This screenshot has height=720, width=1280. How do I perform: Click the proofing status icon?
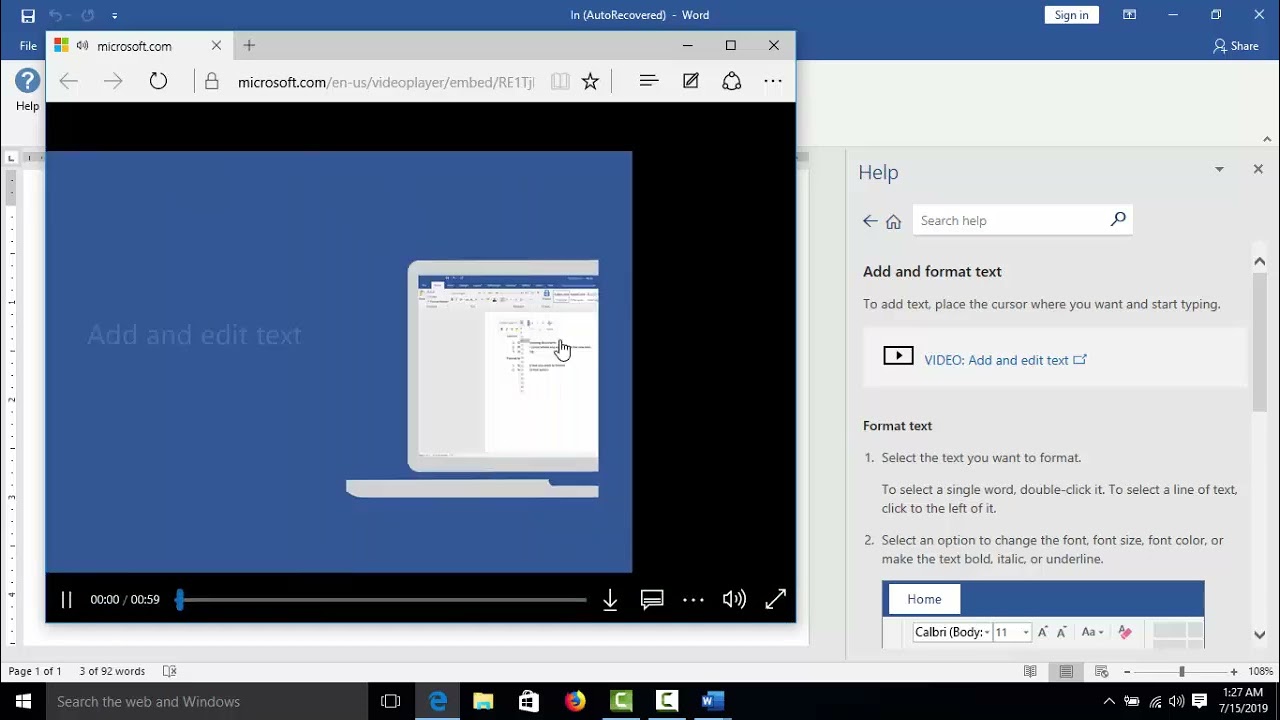pos(170,671)
